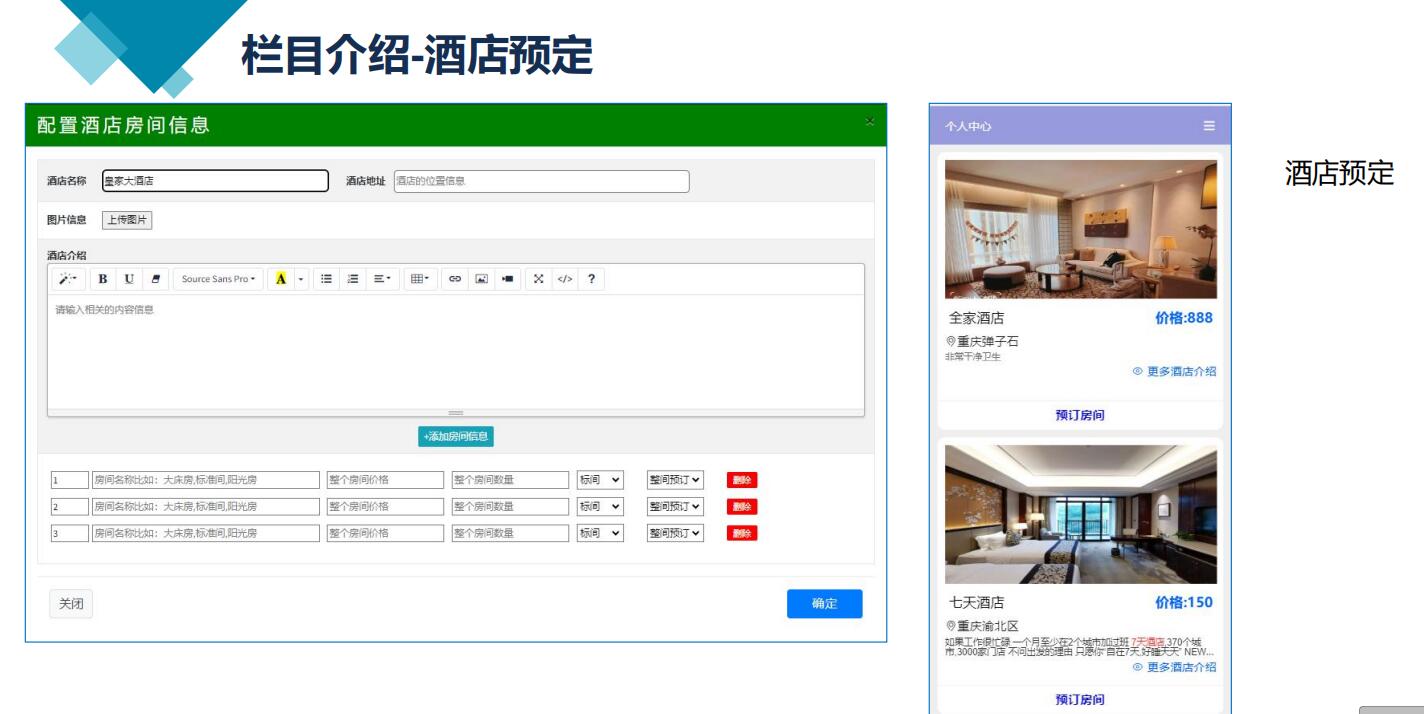
Task: Apply the yellow highlight text color
Action: coord(281,279)
